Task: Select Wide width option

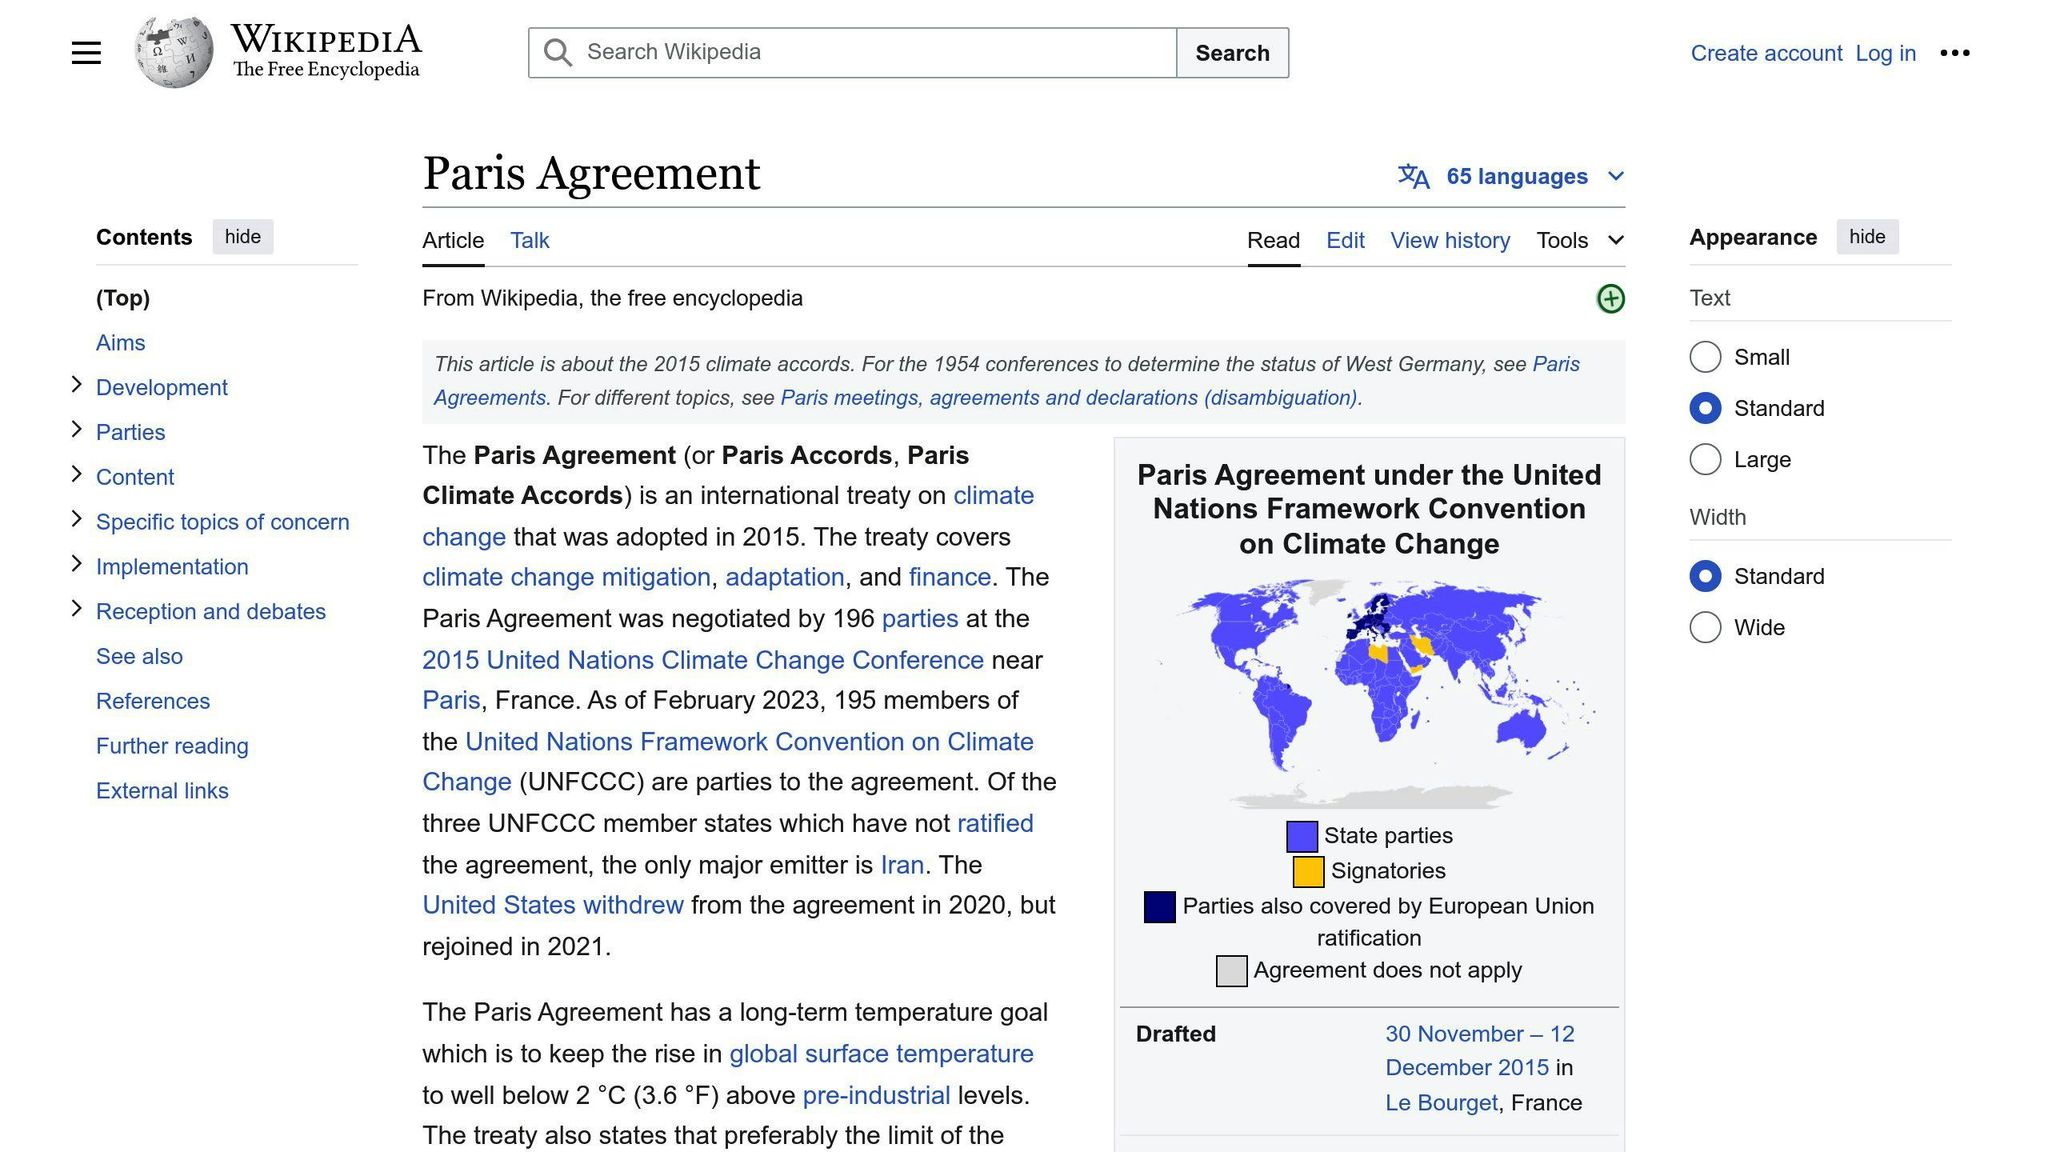Action: tap(1705, 627)
